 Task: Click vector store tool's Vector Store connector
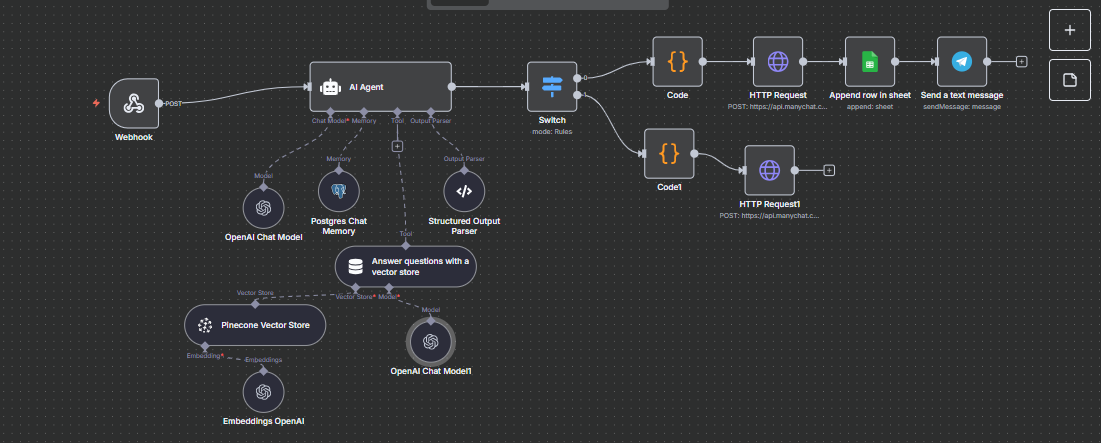355,287
